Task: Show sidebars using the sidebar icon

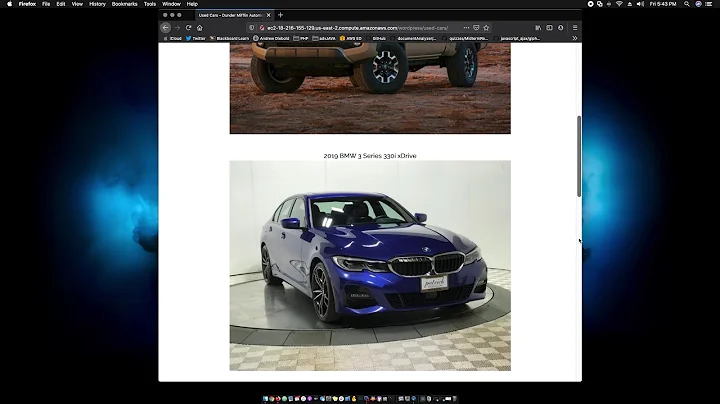Action: (x=549, y=28)
